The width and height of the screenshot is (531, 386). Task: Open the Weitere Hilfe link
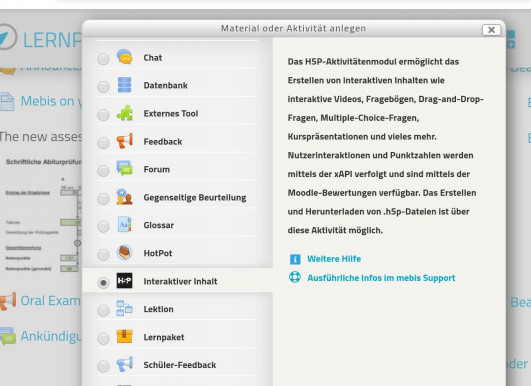coord(334,259)
